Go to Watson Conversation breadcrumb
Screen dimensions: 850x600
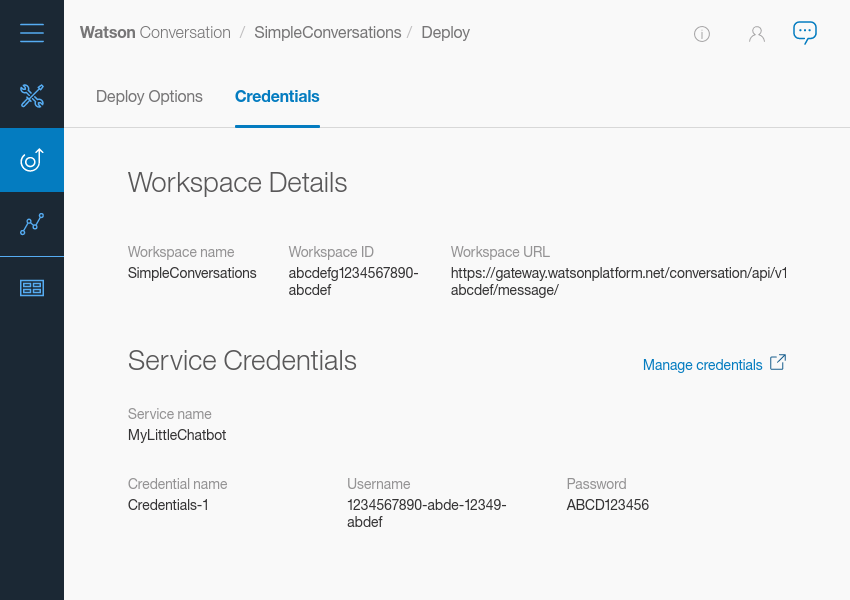point(155,33)
